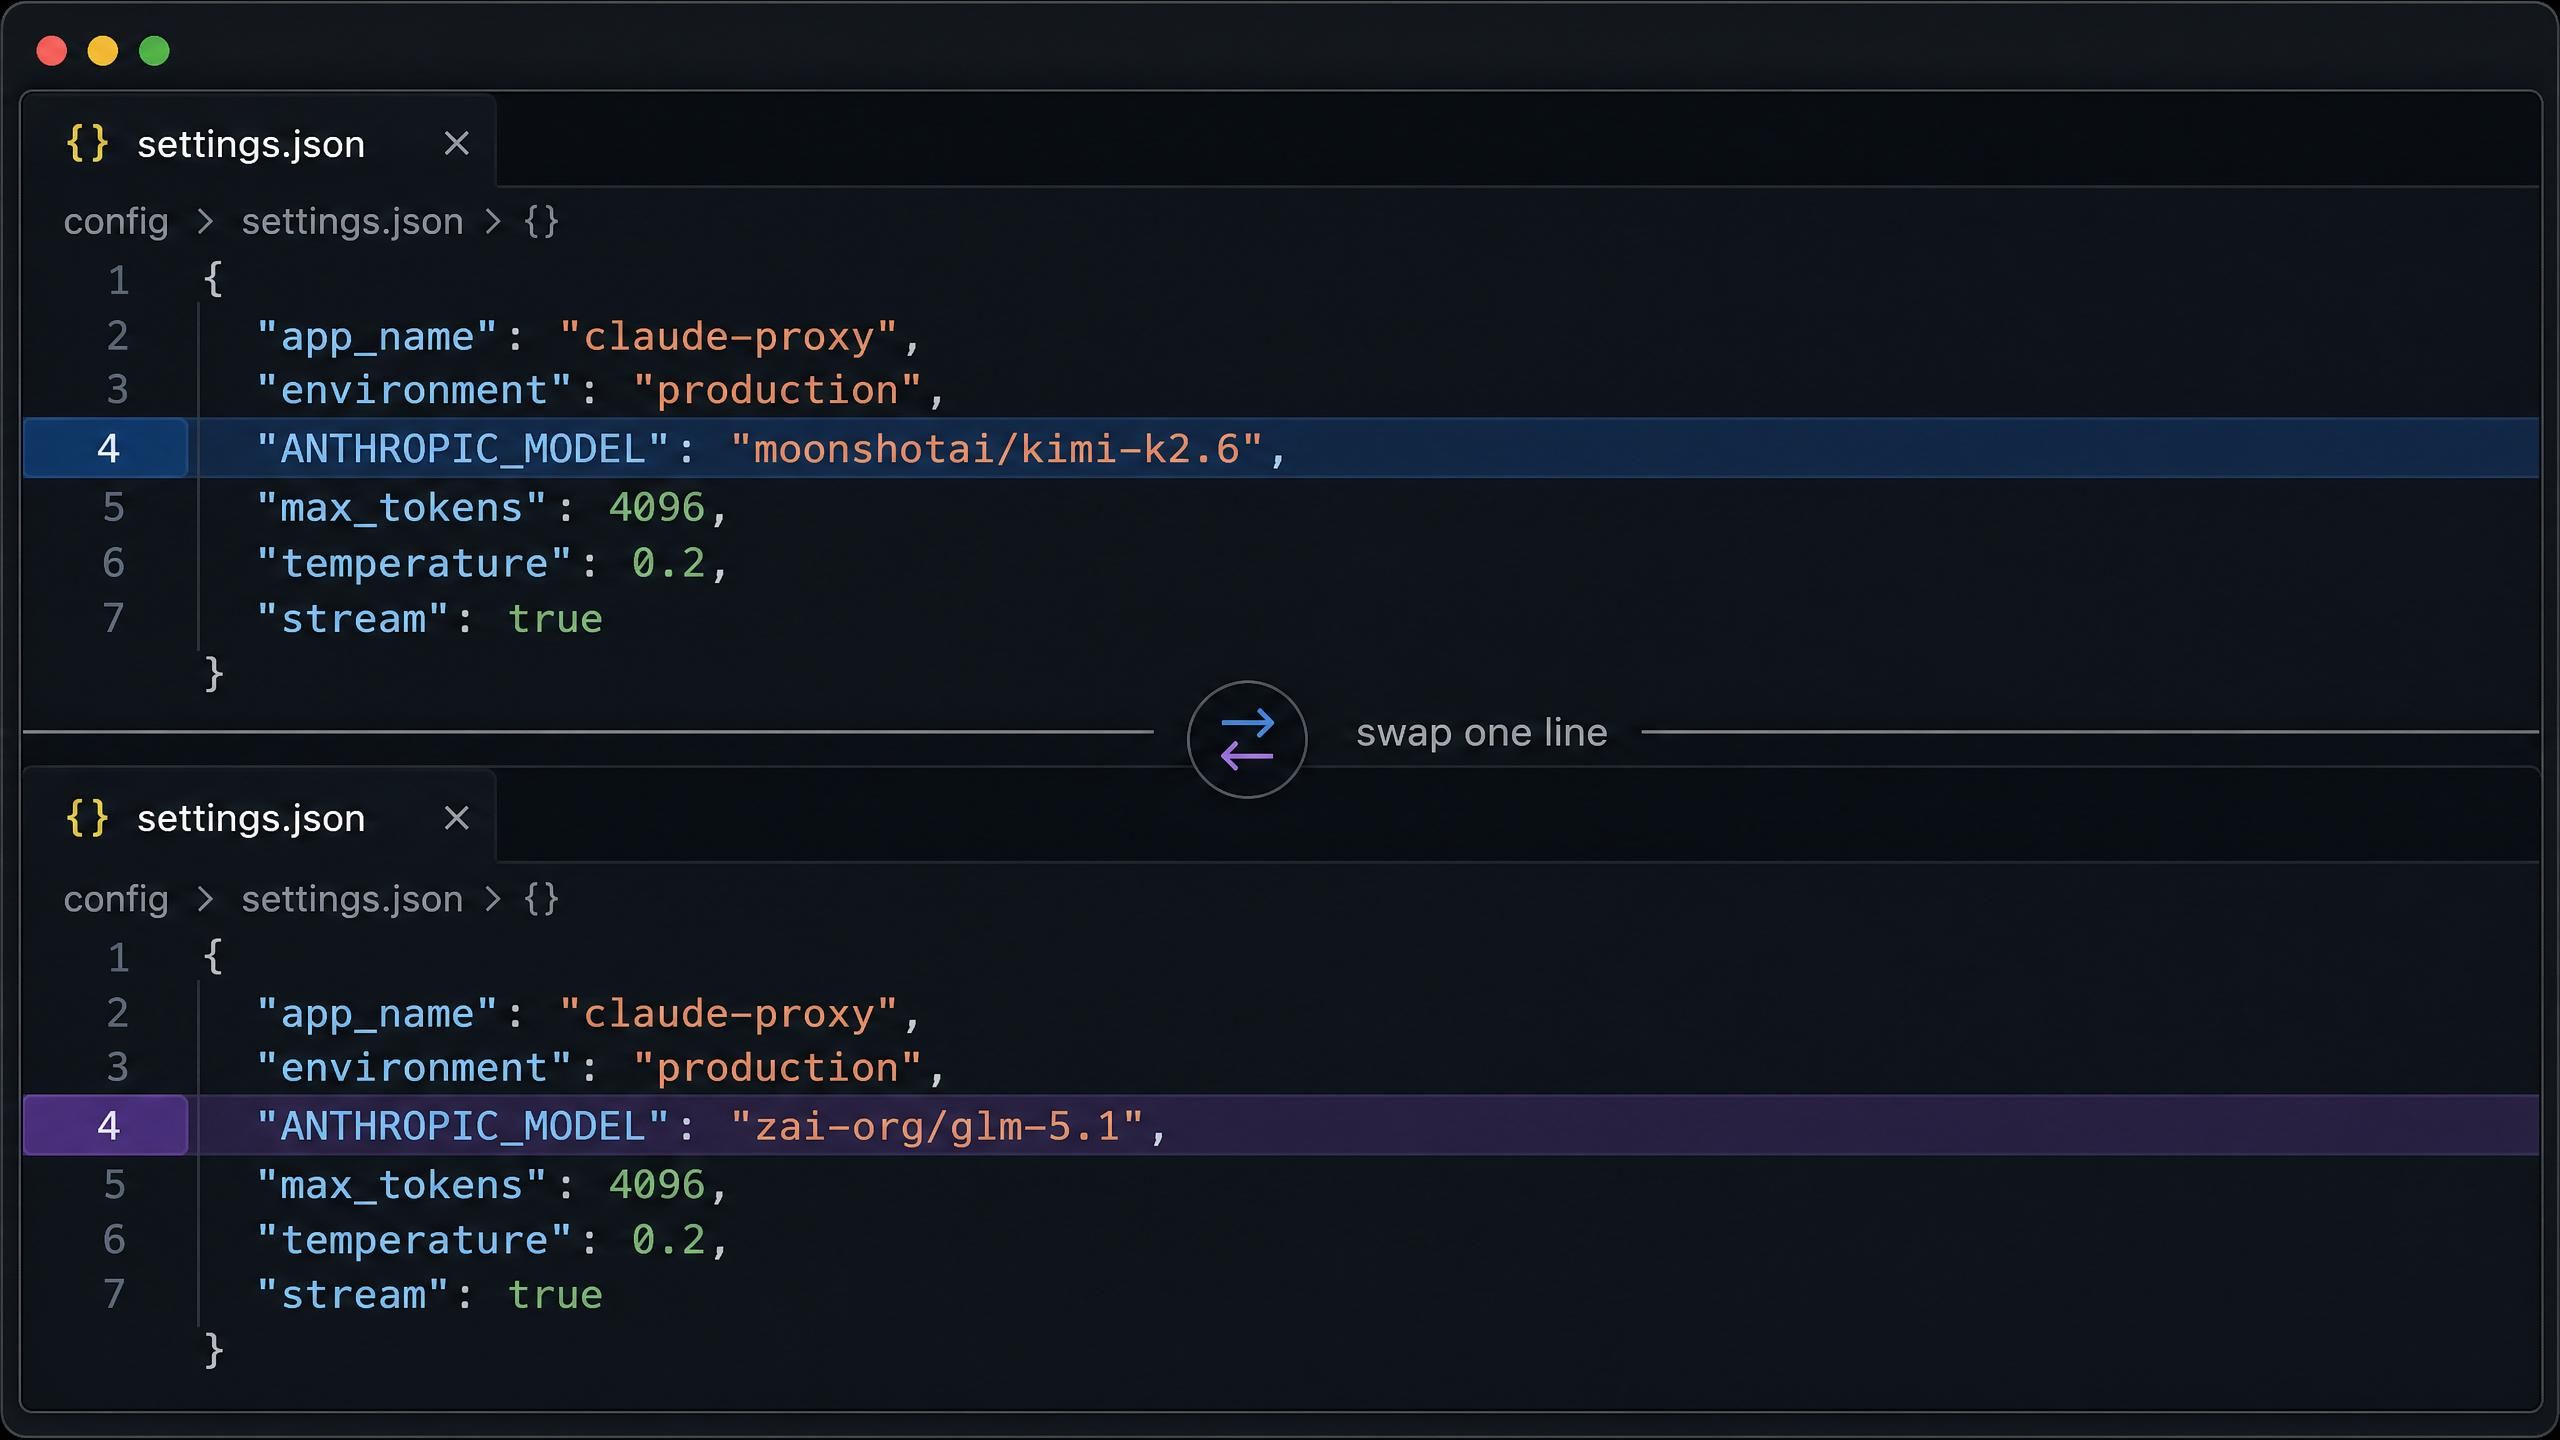Click "ANTHROPIC_MODEL" key in top editor
2560x1440 pixels.
(462, 449)
